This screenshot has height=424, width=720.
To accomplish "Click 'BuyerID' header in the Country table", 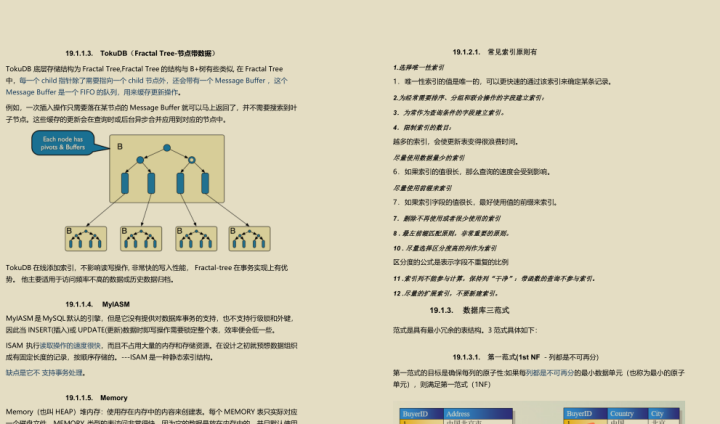I will [585, 414].
